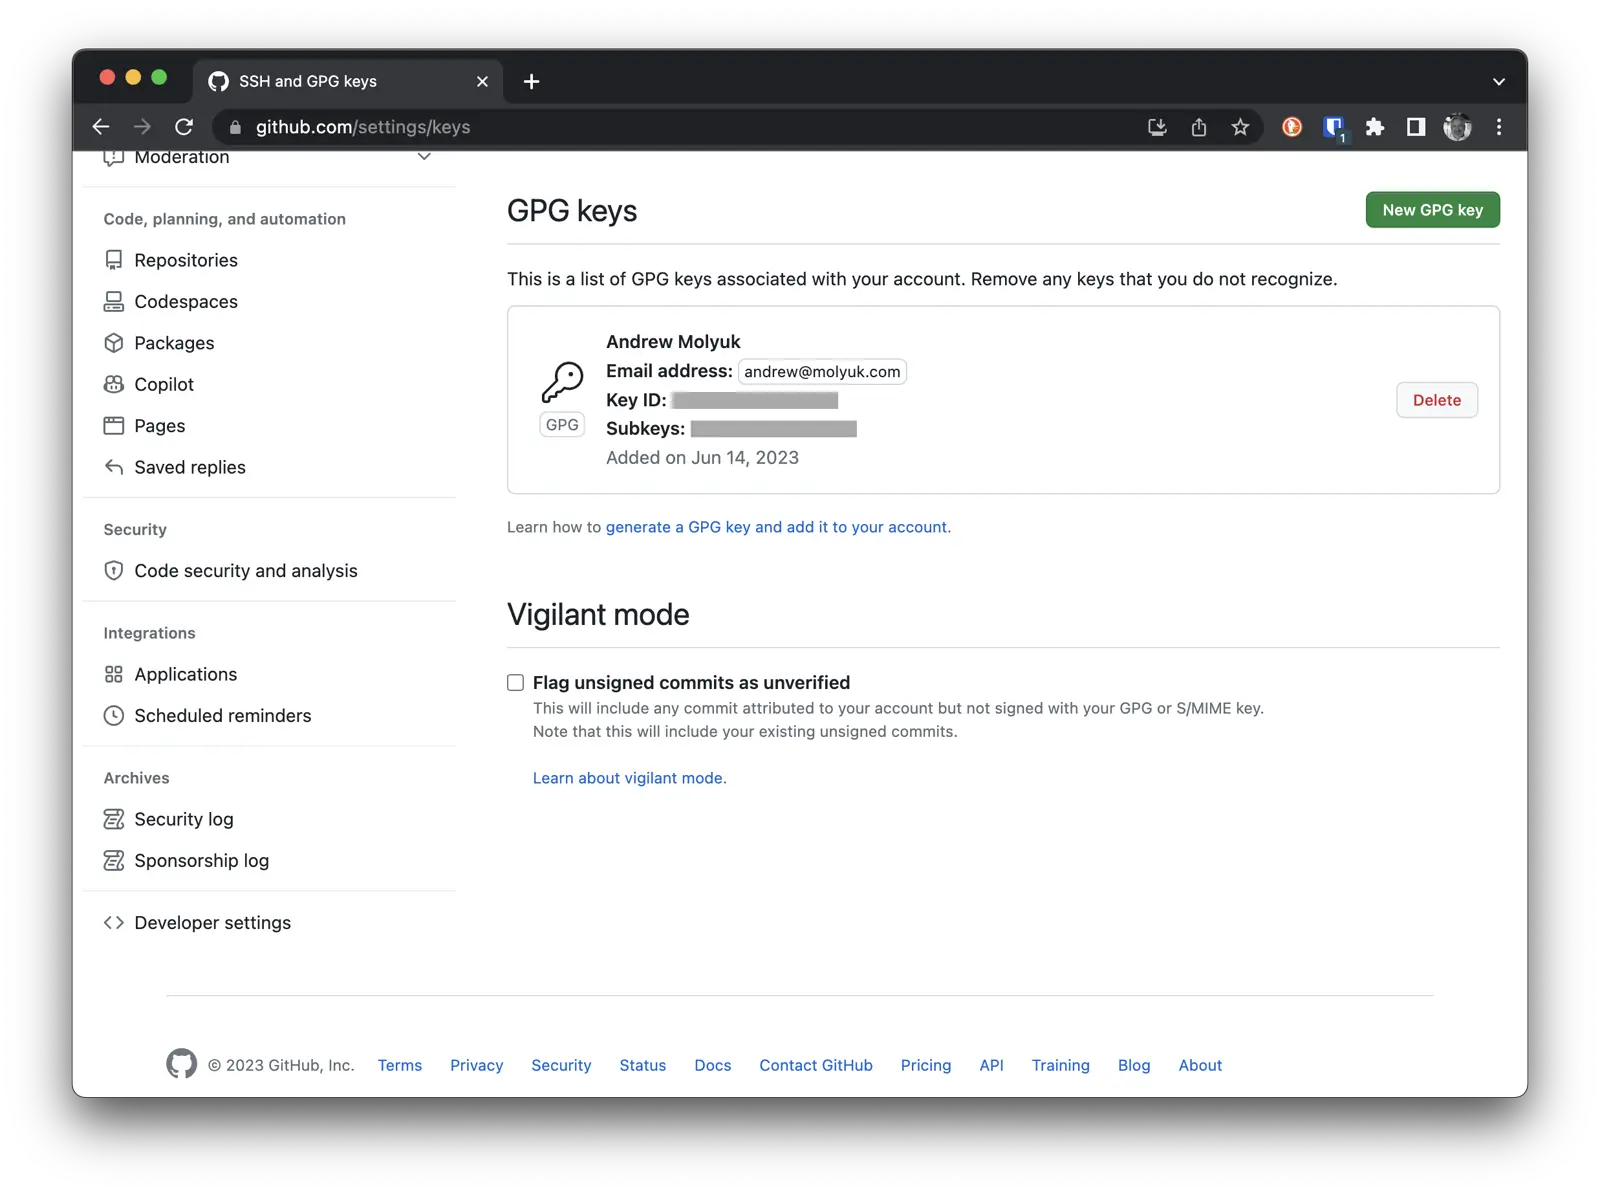Collapse the Moderation section

(x=423, y=157)
